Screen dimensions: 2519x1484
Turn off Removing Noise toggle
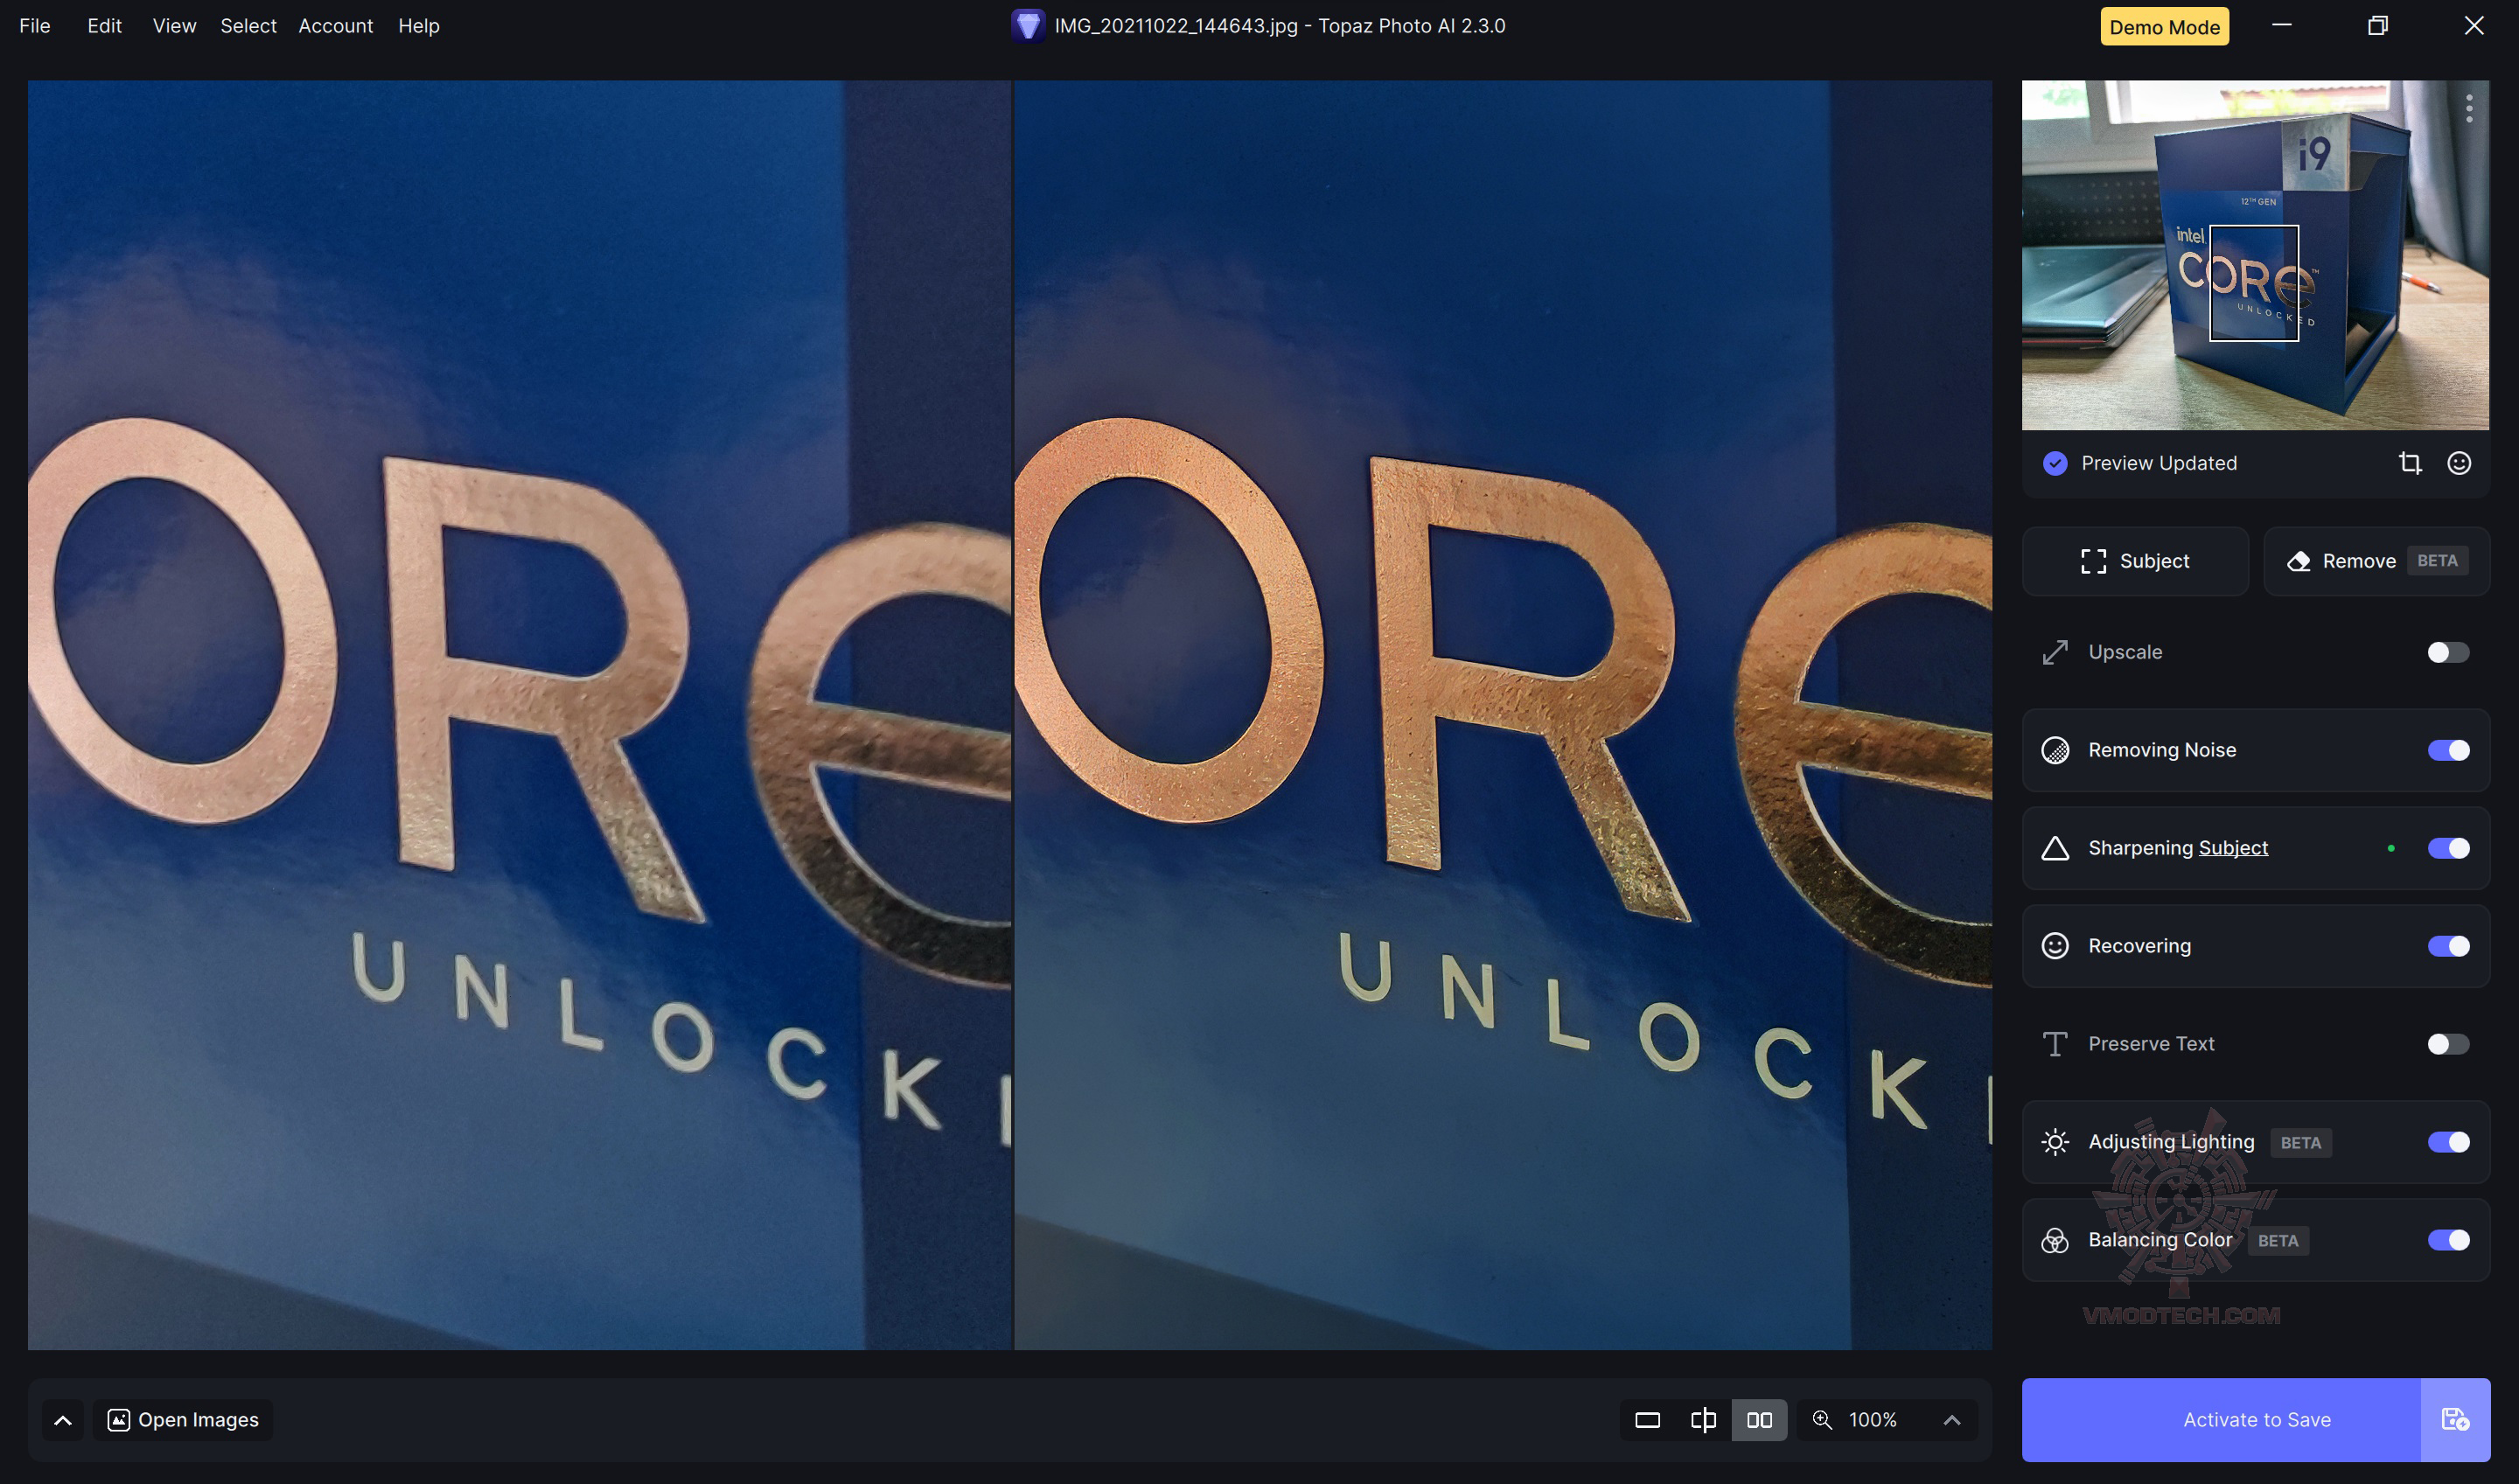click(2447, 750)
